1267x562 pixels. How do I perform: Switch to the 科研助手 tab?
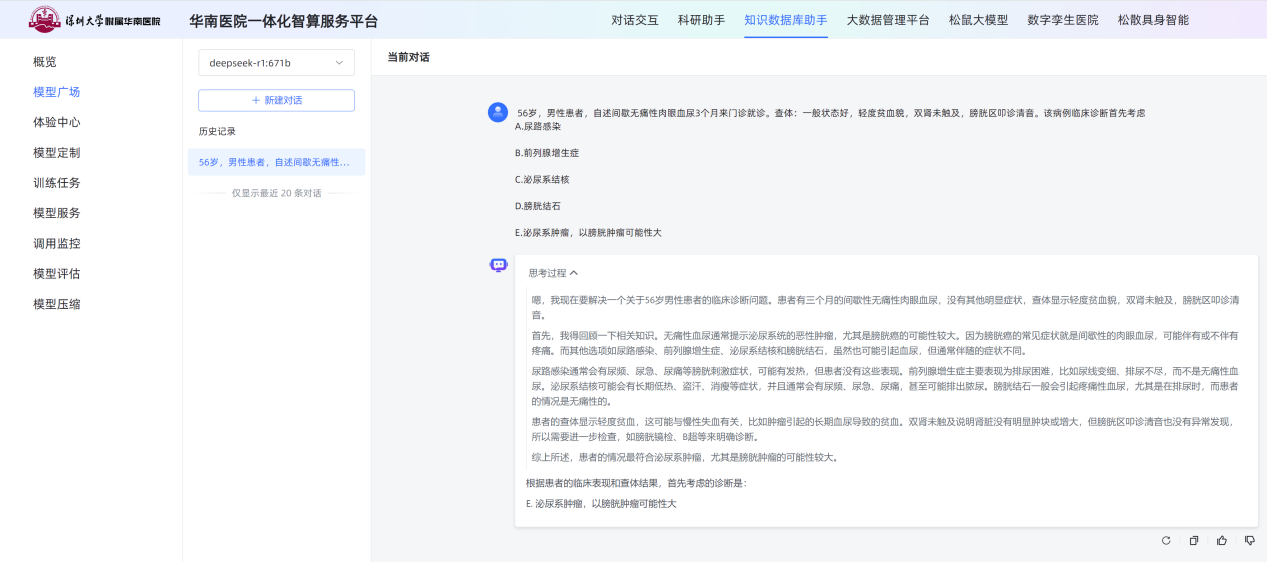pos(701,20)
